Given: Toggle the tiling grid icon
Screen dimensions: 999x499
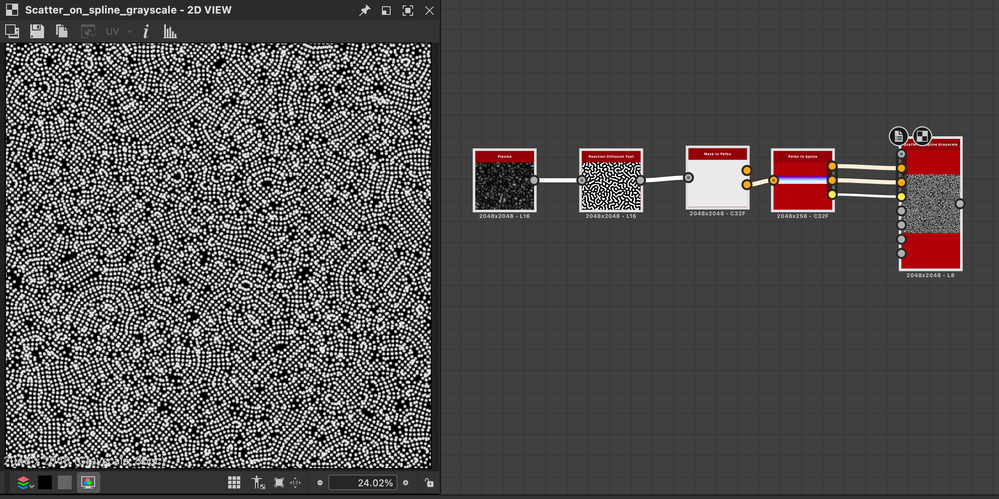Looking at the screenshot, I should click(x=234, y=482).
